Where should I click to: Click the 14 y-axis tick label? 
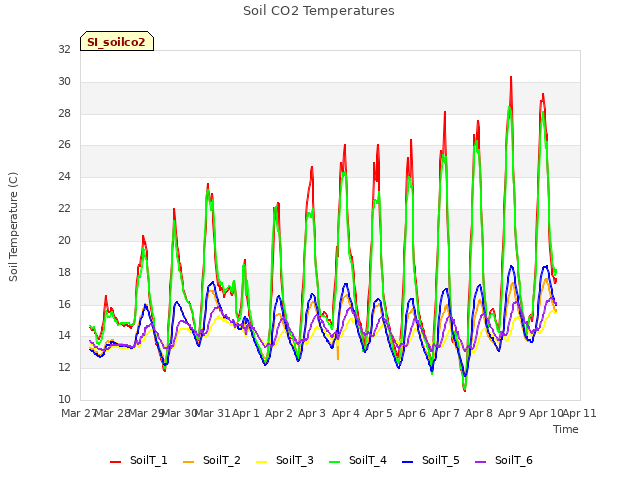[64, 336]
